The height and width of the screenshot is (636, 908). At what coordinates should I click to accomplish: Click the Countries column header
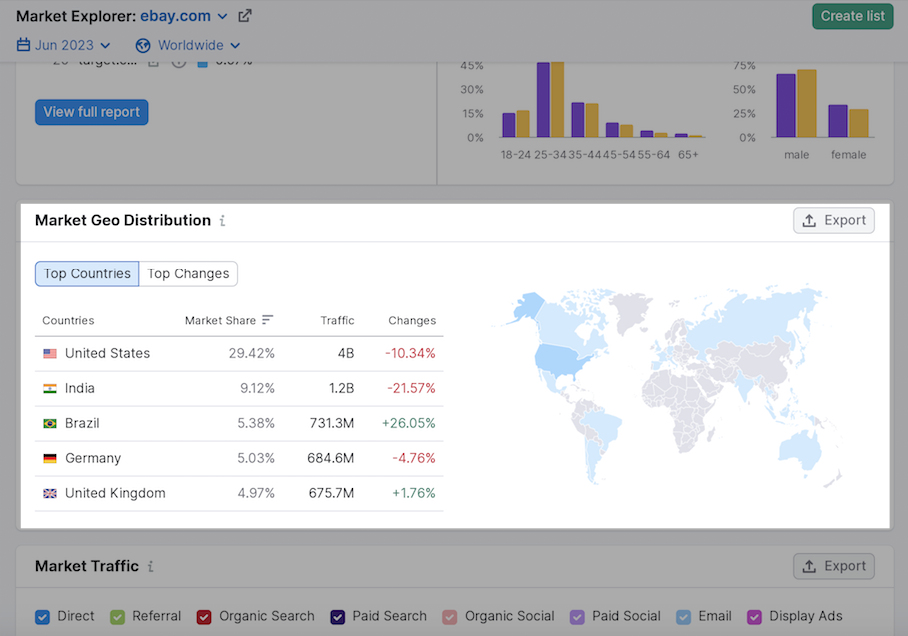pyautogui.click(x=68, y=320)
